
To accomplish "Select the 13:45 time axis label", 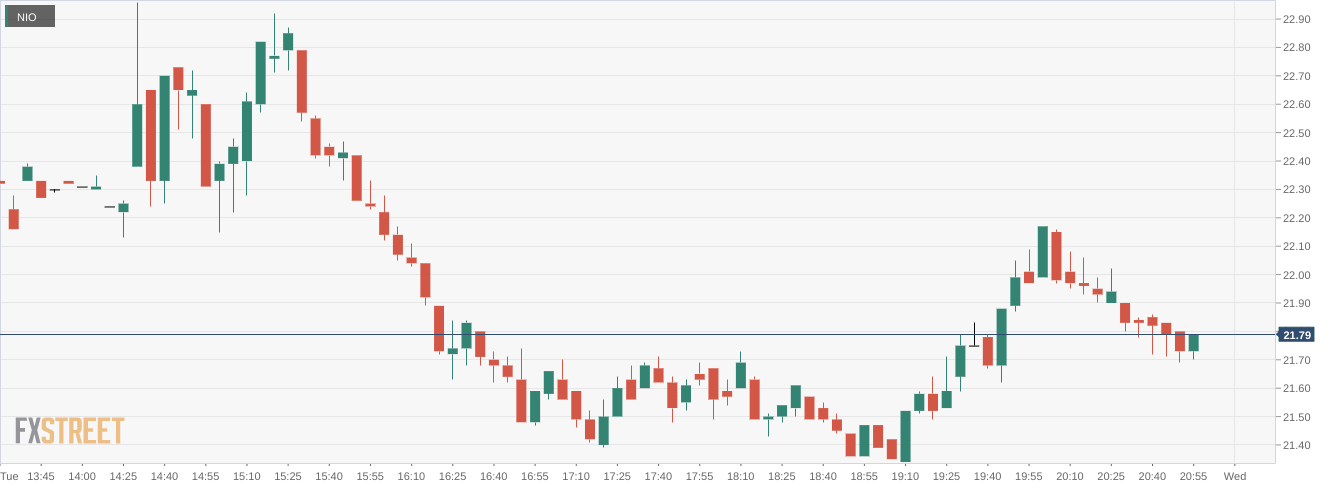I will pos(41,477).
